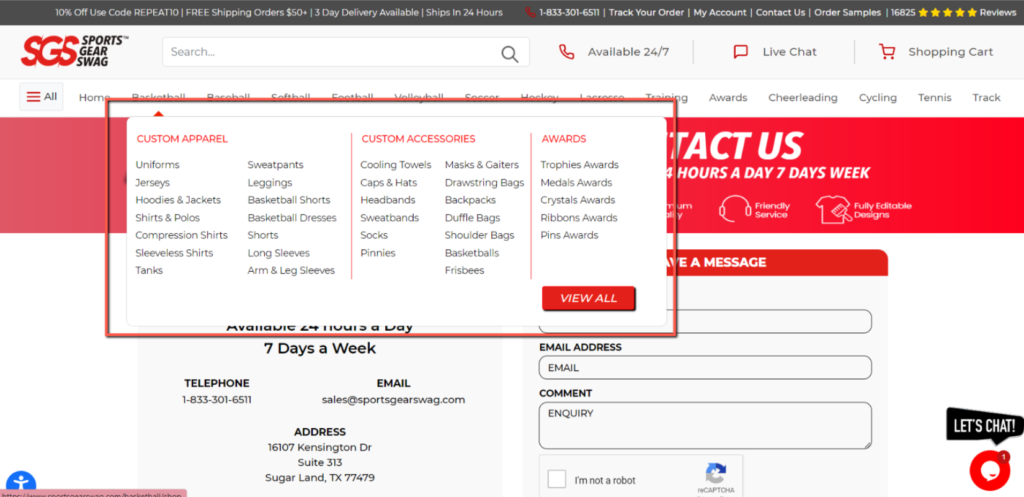Open Socks link
1024x497 pixels.
pos(374,235)
